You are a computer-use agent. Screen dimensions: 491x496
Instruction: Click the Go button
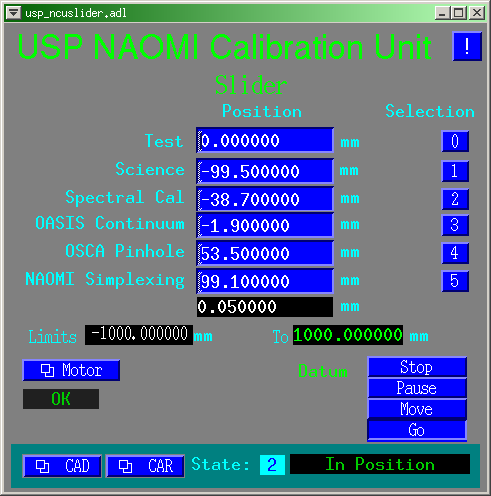(417, 430)
